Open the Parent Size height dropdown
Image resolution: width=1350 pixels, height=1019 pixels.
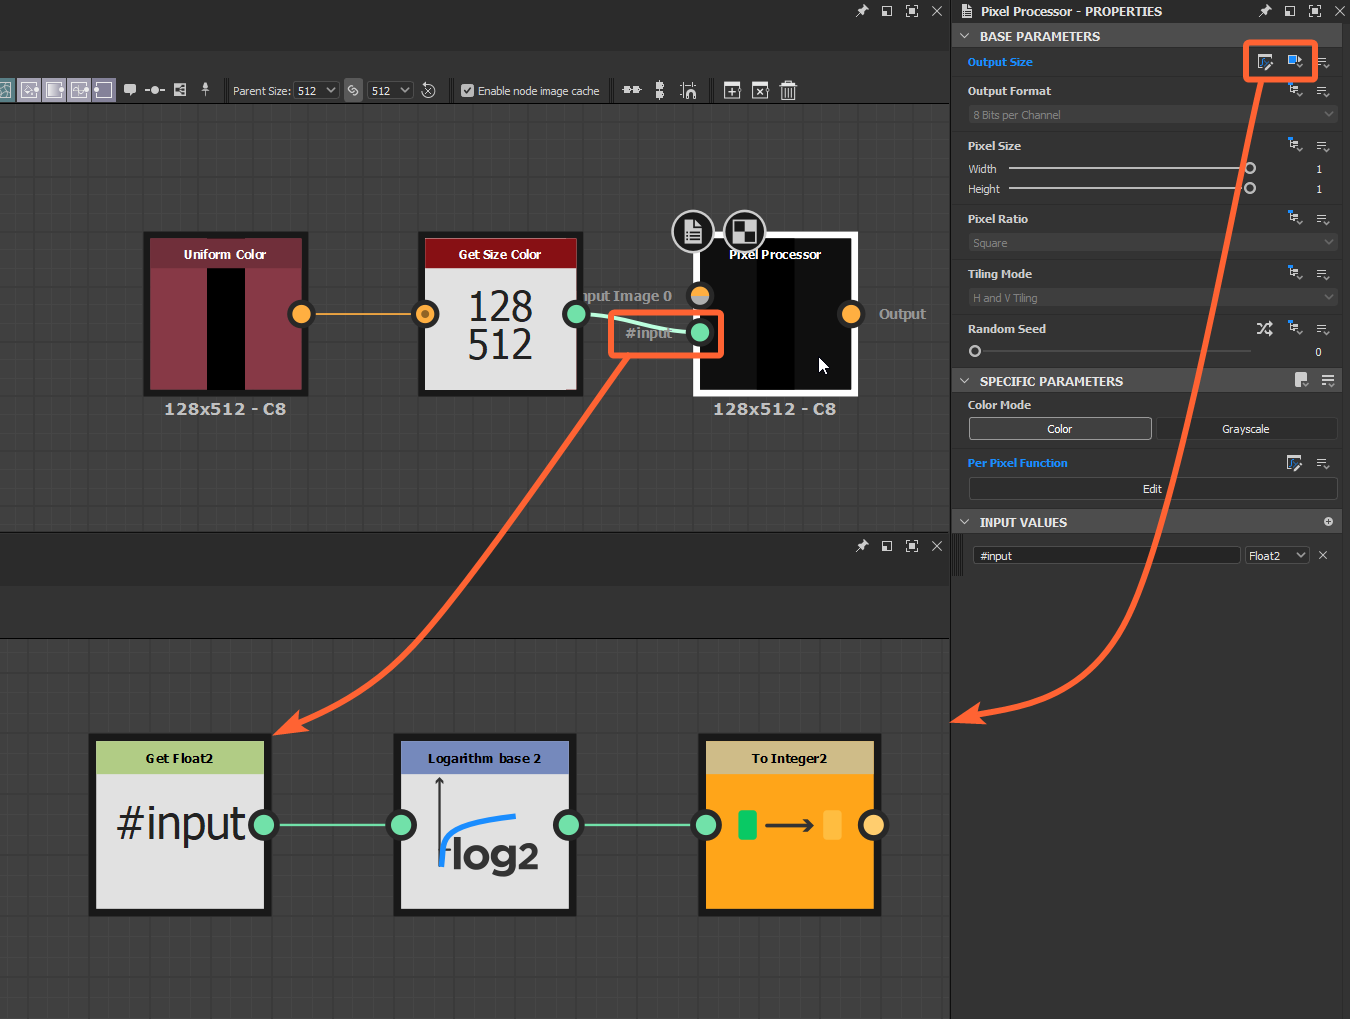click(390, 90)
